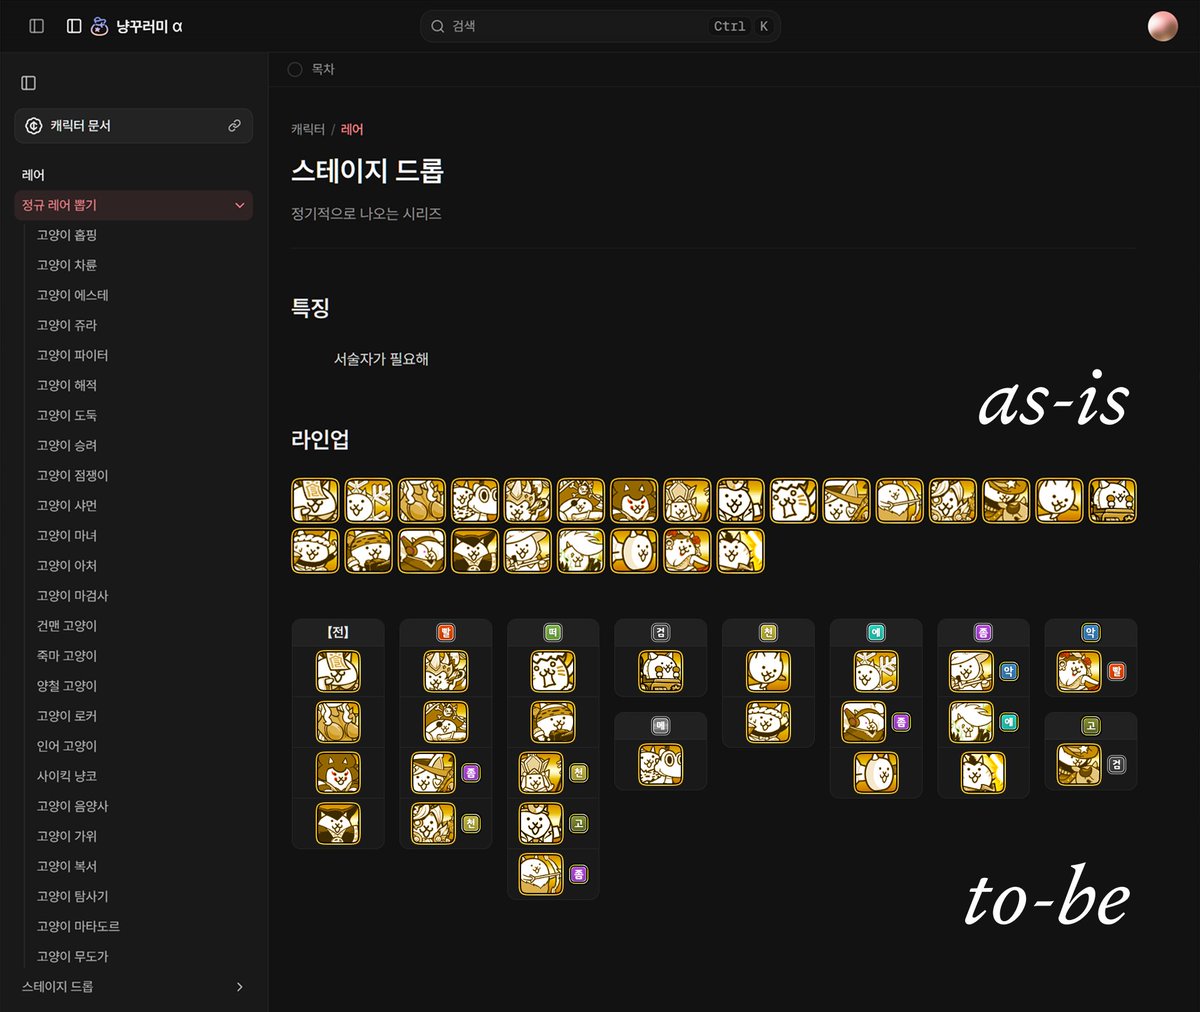Click the cat icon beside the 악 badge in the 좀 column
The height and width of the screenshot is (1012, 1200).
pos(971,672)
